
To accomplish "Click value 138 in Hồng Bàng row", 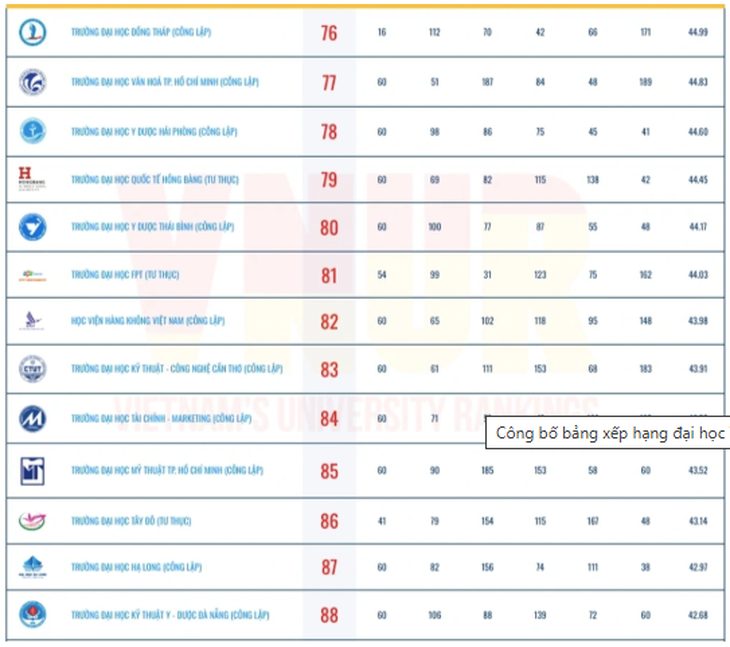I will click(593, 180).
